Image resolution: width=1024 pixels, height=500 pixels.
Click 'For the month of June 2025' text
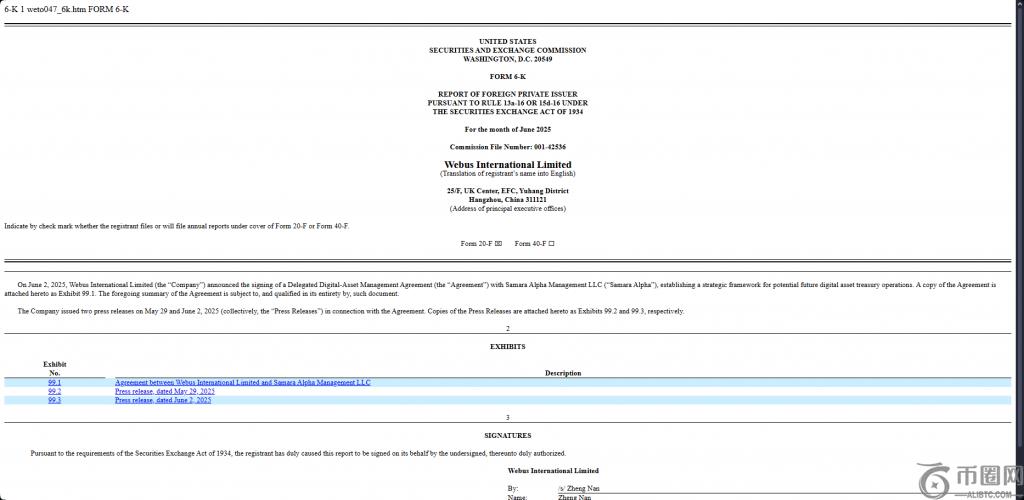[507, 130]
